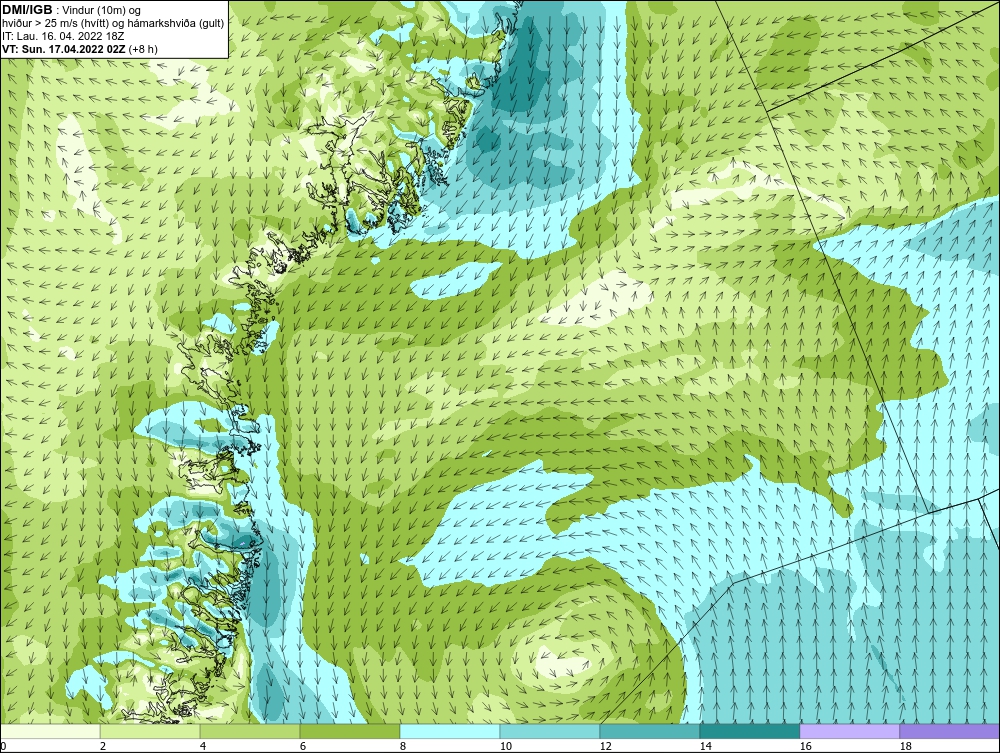
Task: Click legend scale label 6
Action: click(x=302, y=746)
